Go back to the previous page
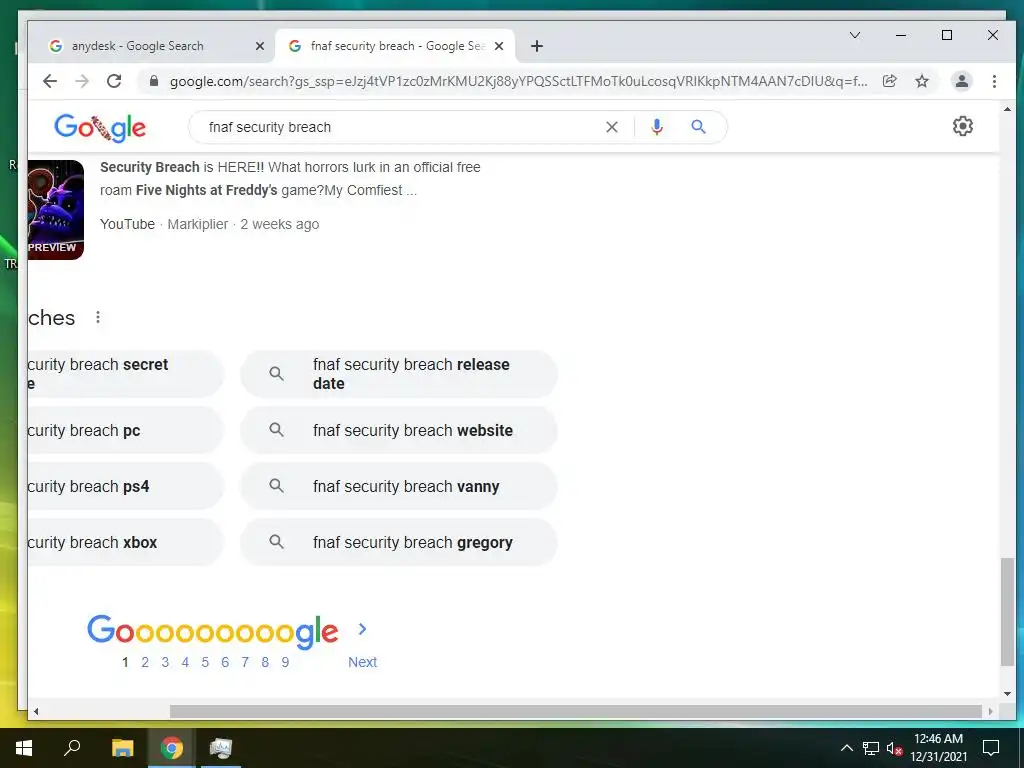This screenshot has height=768, width=1024. pyautogui.click(x=50, y=81)
